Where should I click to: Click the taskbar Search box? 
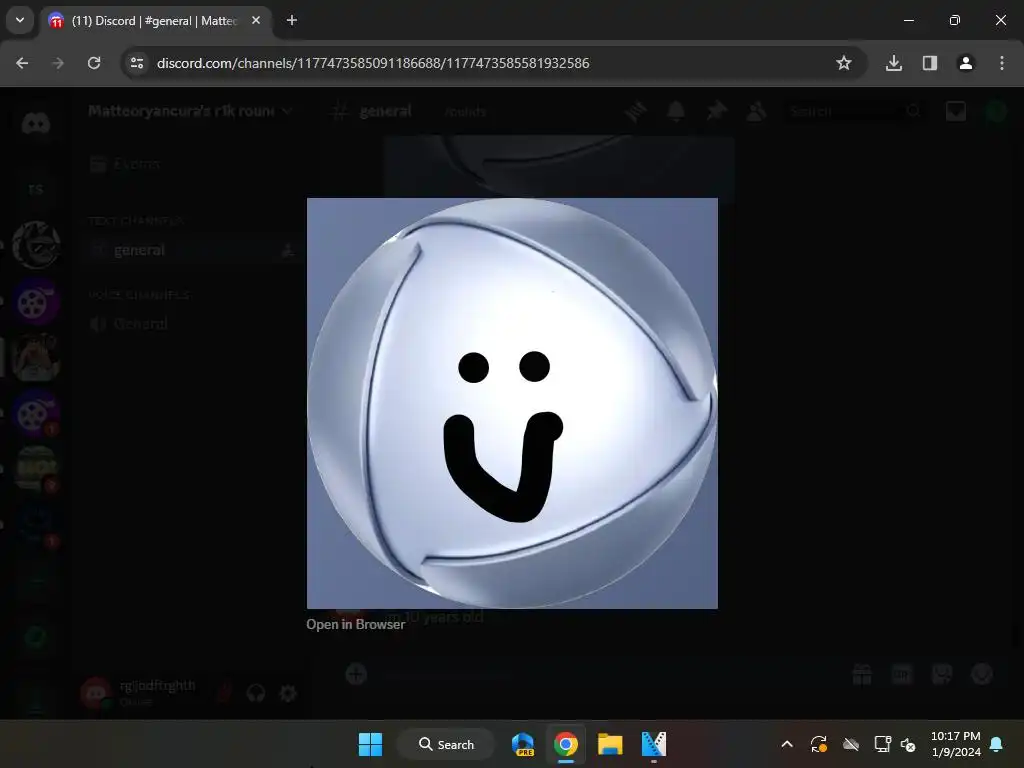click(x=447, y=744)
